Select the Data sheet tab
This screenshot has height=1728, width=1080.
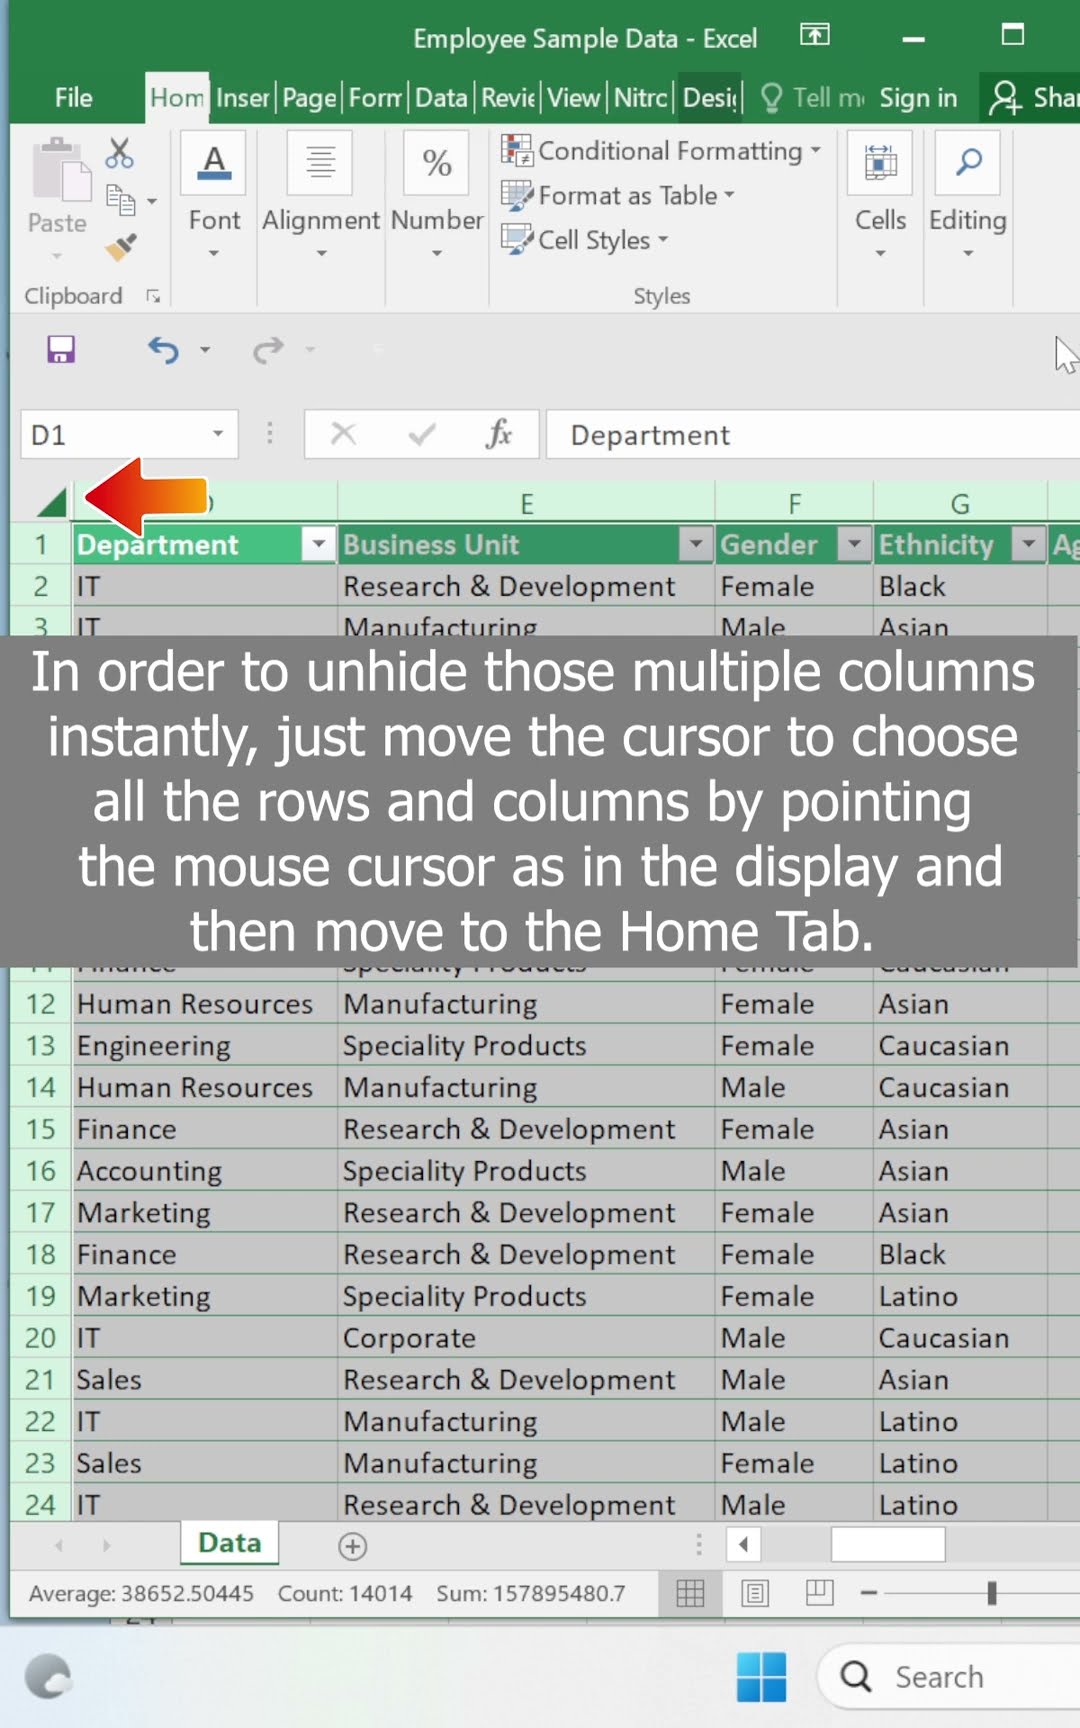coord(230,1543)
